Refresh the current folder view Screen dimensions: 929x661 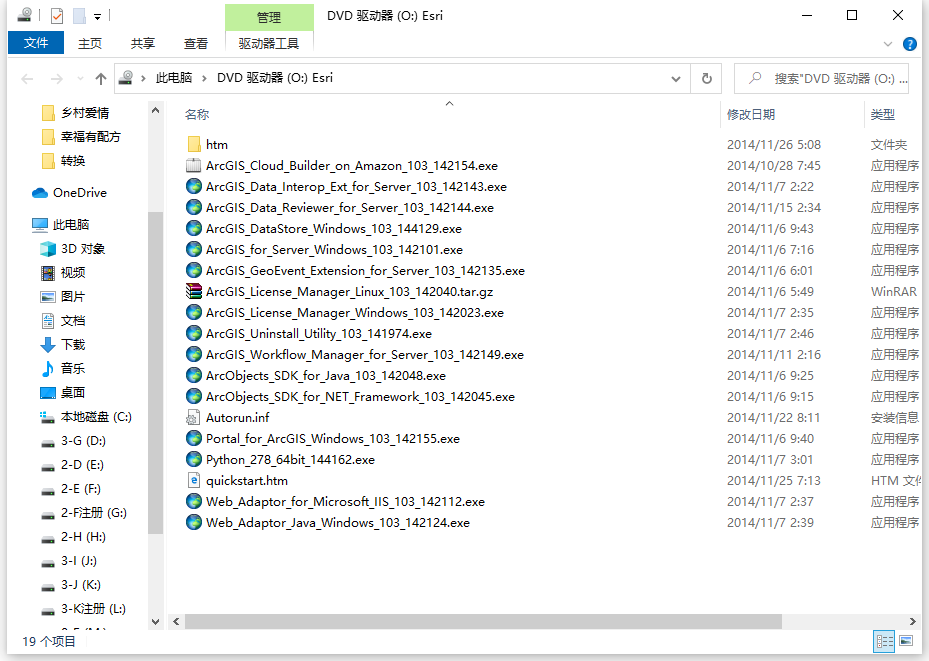[x=706, y=78]
